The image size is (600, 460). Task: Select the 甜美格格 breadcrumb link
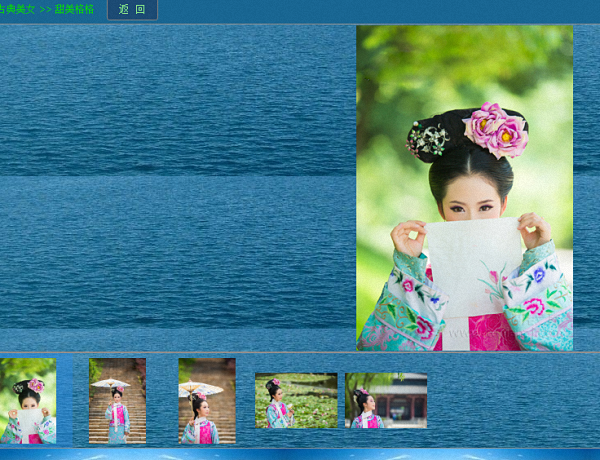click(x=75, y=9)
